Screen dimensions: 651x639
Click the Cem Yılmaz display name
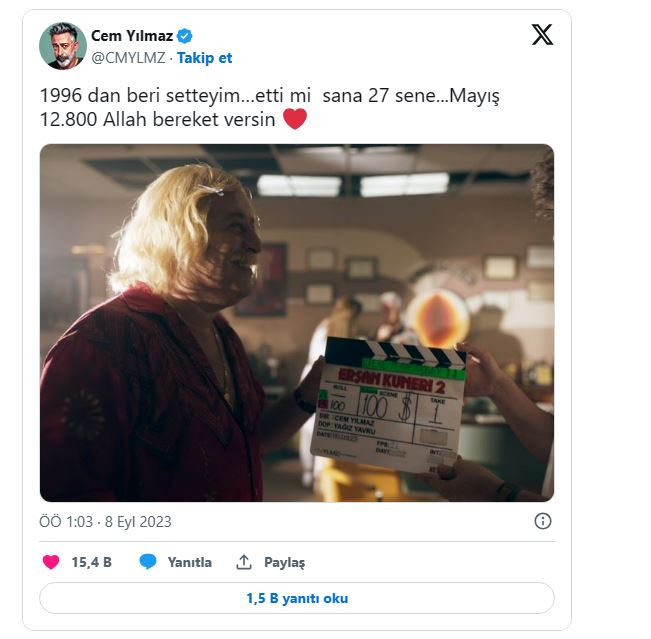tap(132, 36)
